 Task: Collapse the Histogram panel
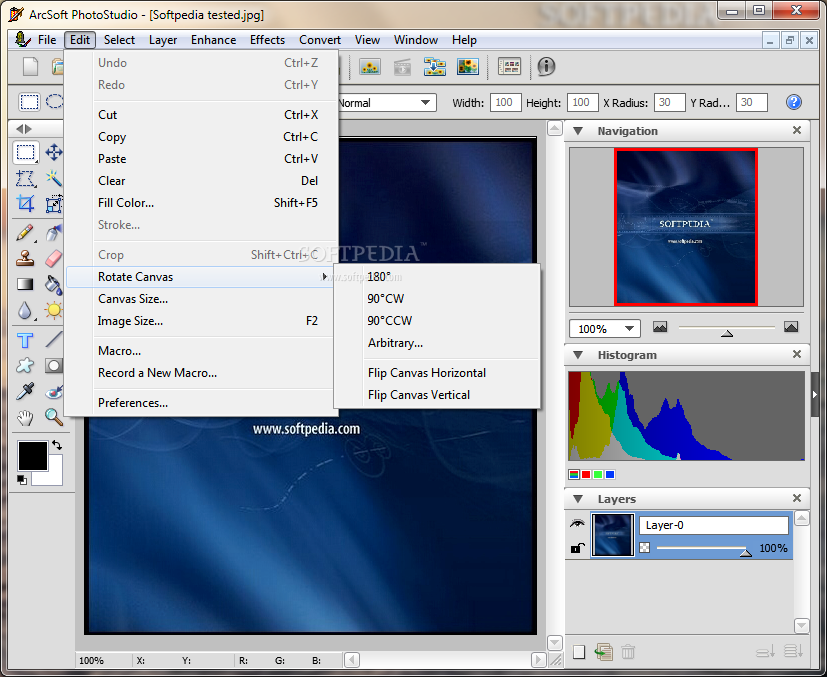pos(578,355)
